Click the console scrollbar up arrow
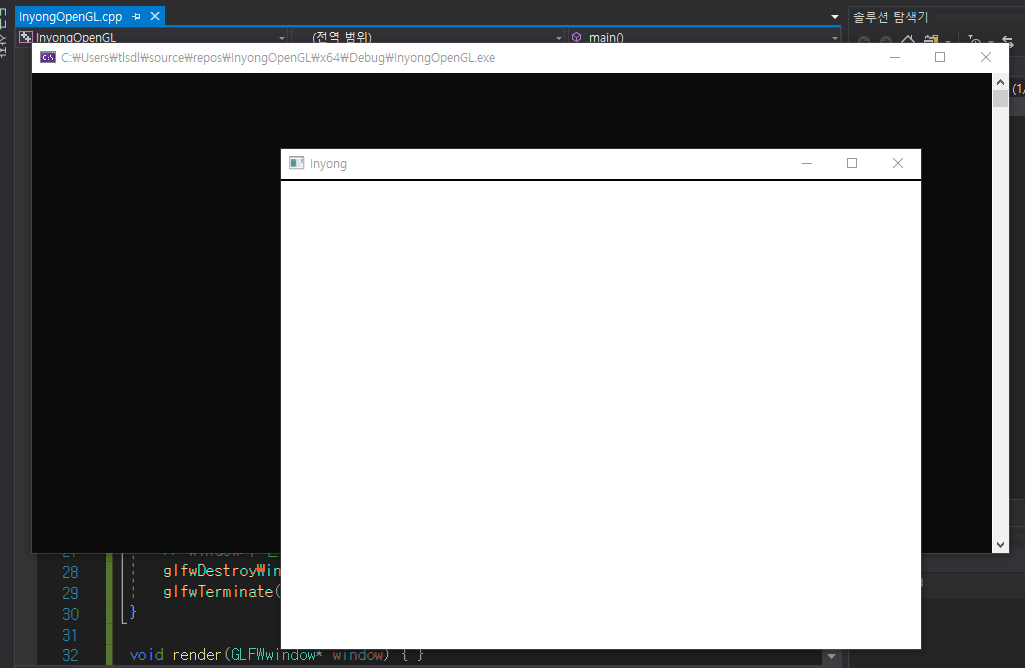The width and height of the screenshot is (1025, 668). (1000, 82)
